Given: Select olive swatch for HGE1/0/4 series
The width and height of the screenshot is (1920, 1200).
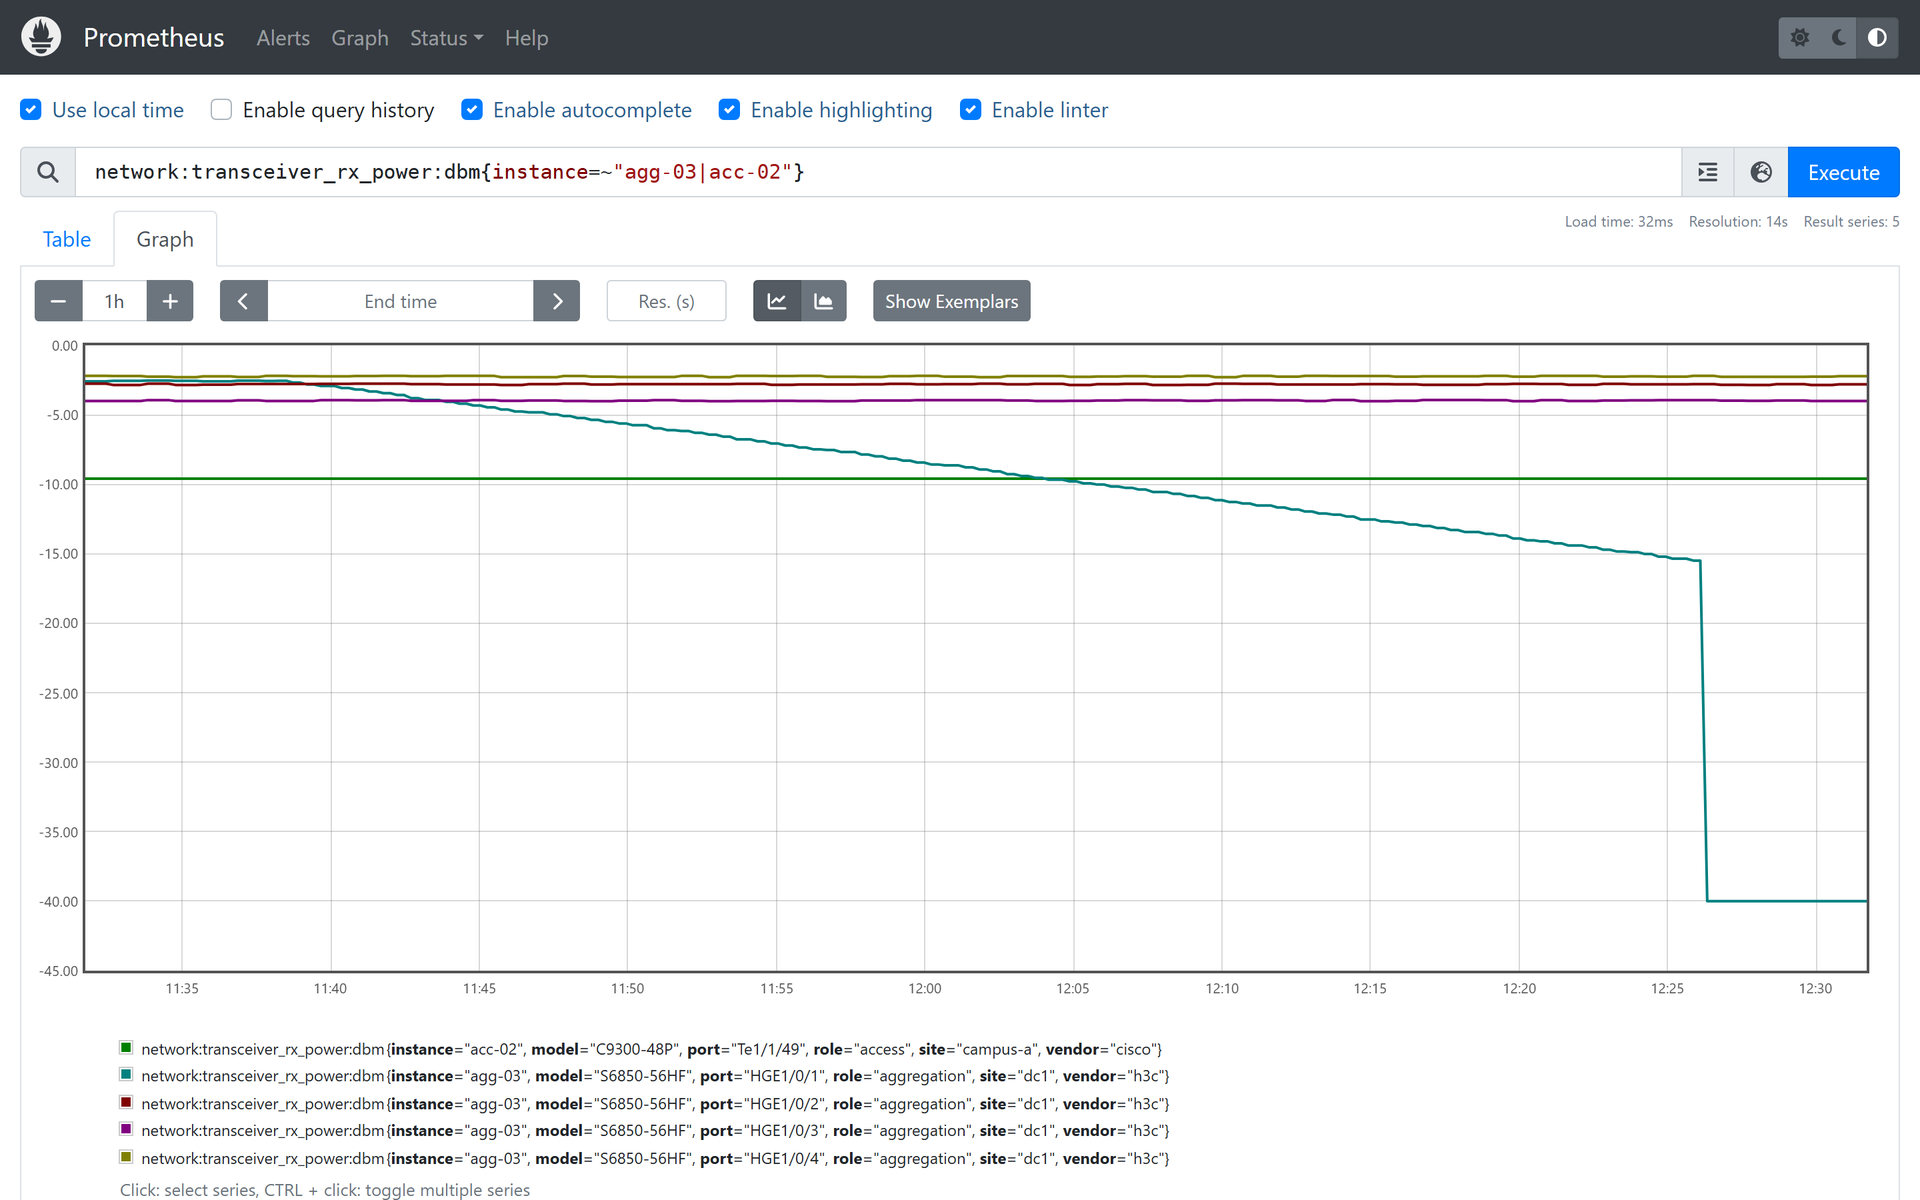Looking at the screenshot, I should coord(126,1157).
